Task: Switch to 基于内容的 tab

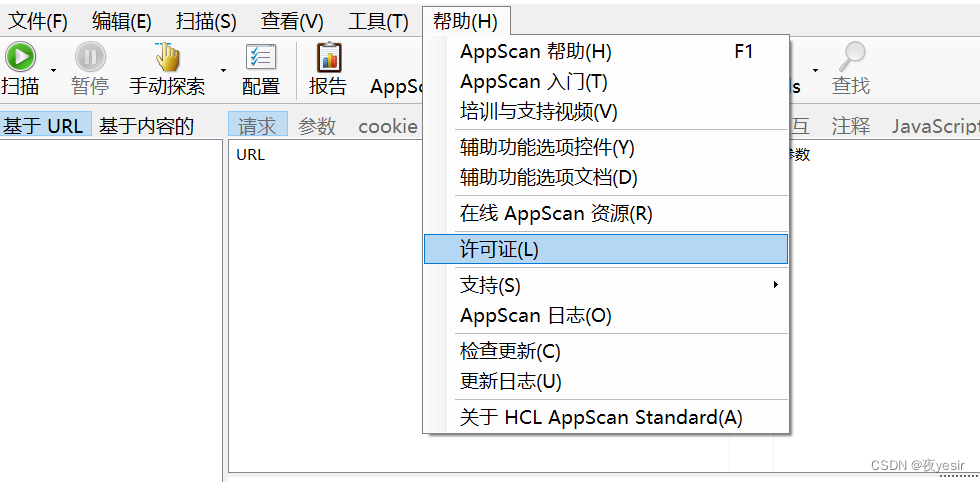Action: [146, 126]
